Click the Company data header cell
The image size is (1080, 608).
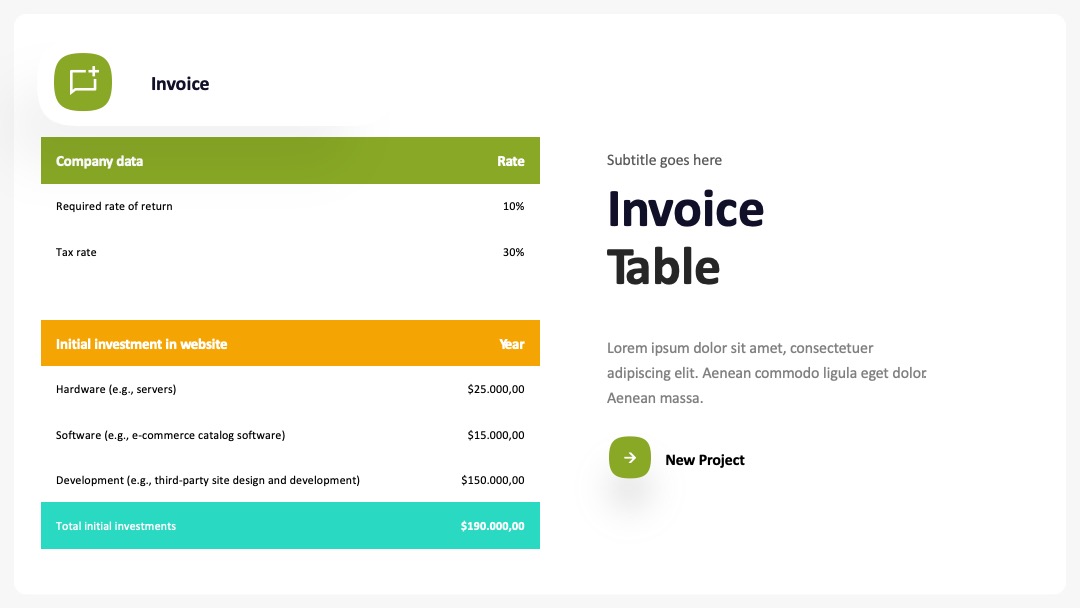pyautogui.click(x=99, y=161)
